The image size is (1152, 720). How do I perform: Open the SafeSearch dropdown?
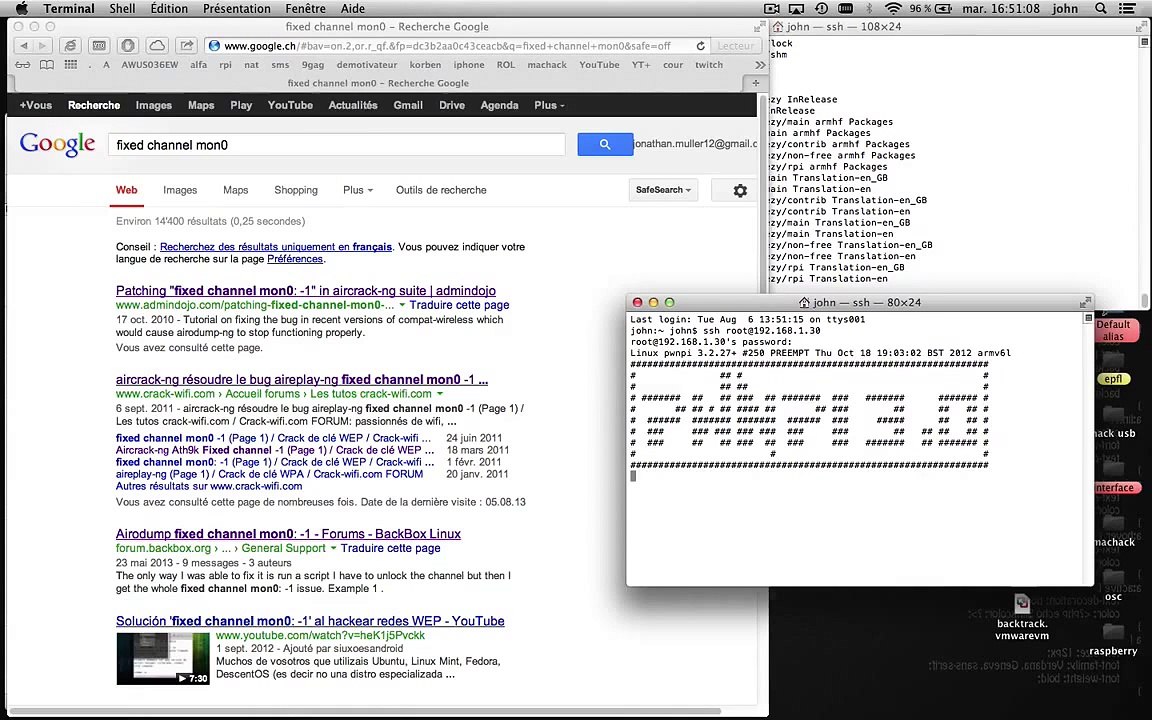pyautogui.click(x=663, y=190)
